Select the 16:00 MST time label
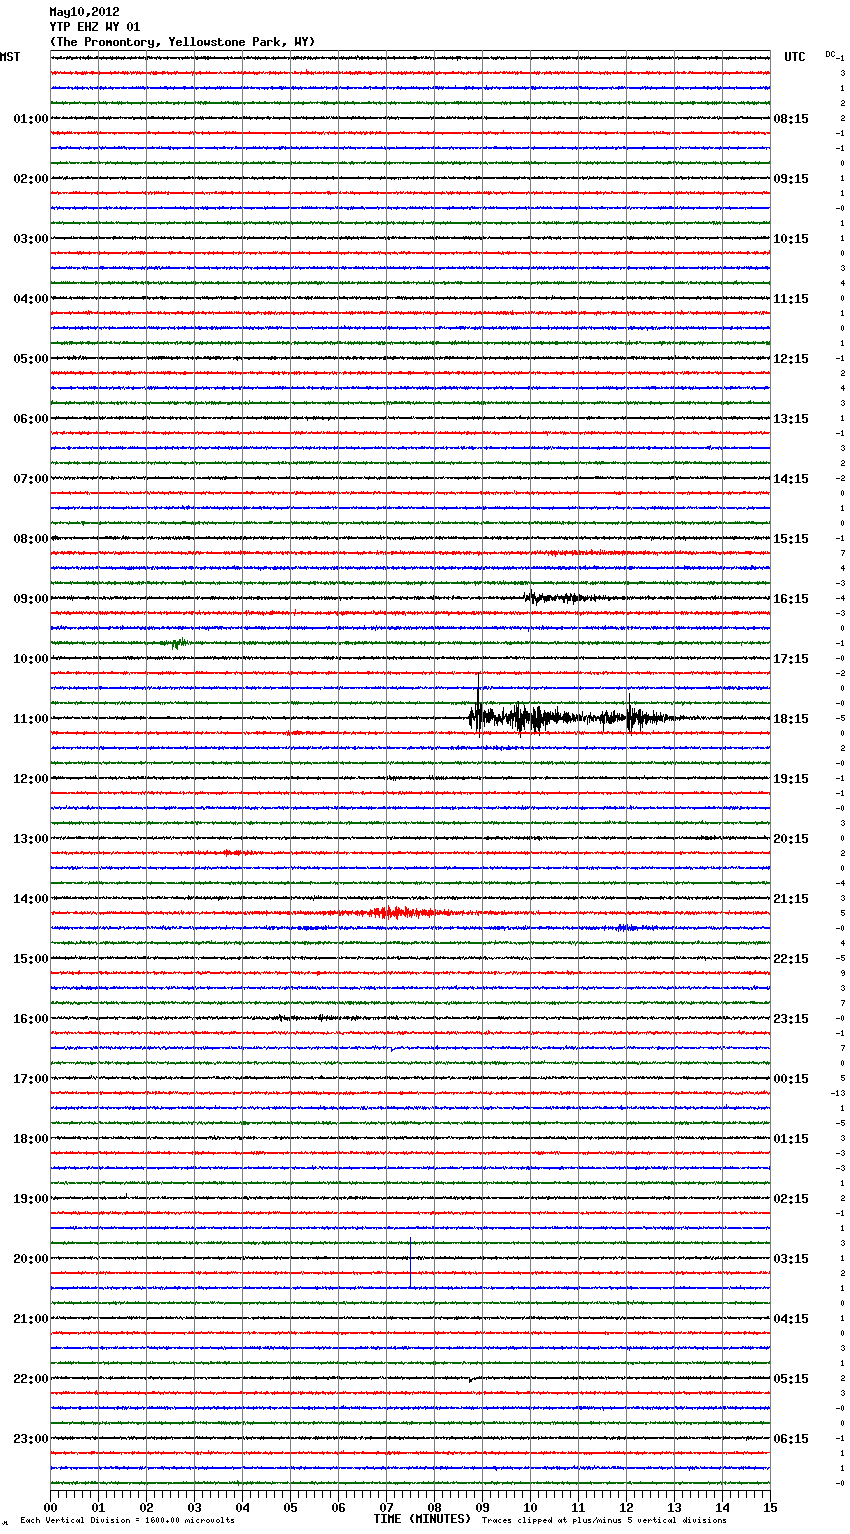The image size is (850, 1534). pos(30,1019)
